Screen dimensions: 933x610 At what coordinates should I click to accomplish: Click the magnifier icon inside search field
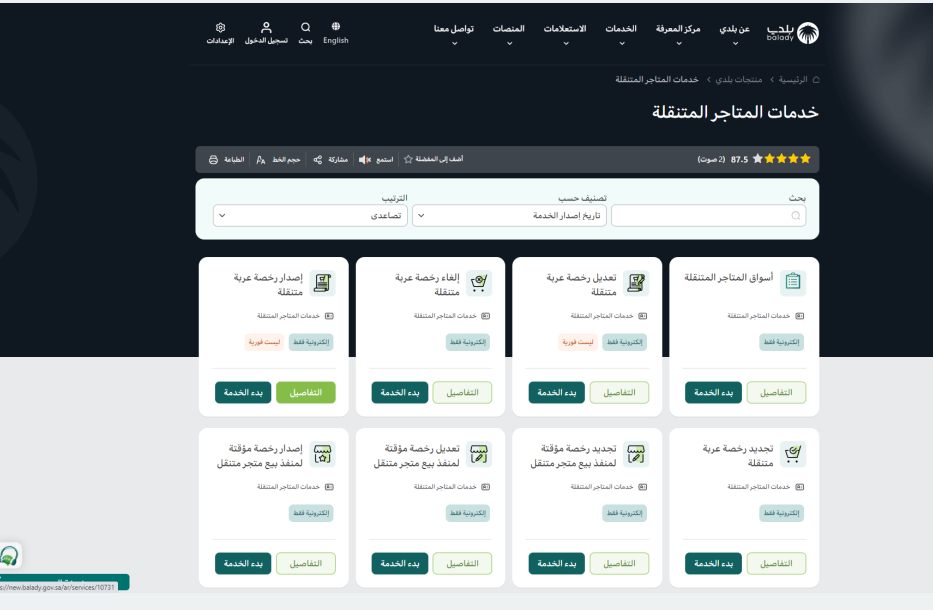coord(796,215)
